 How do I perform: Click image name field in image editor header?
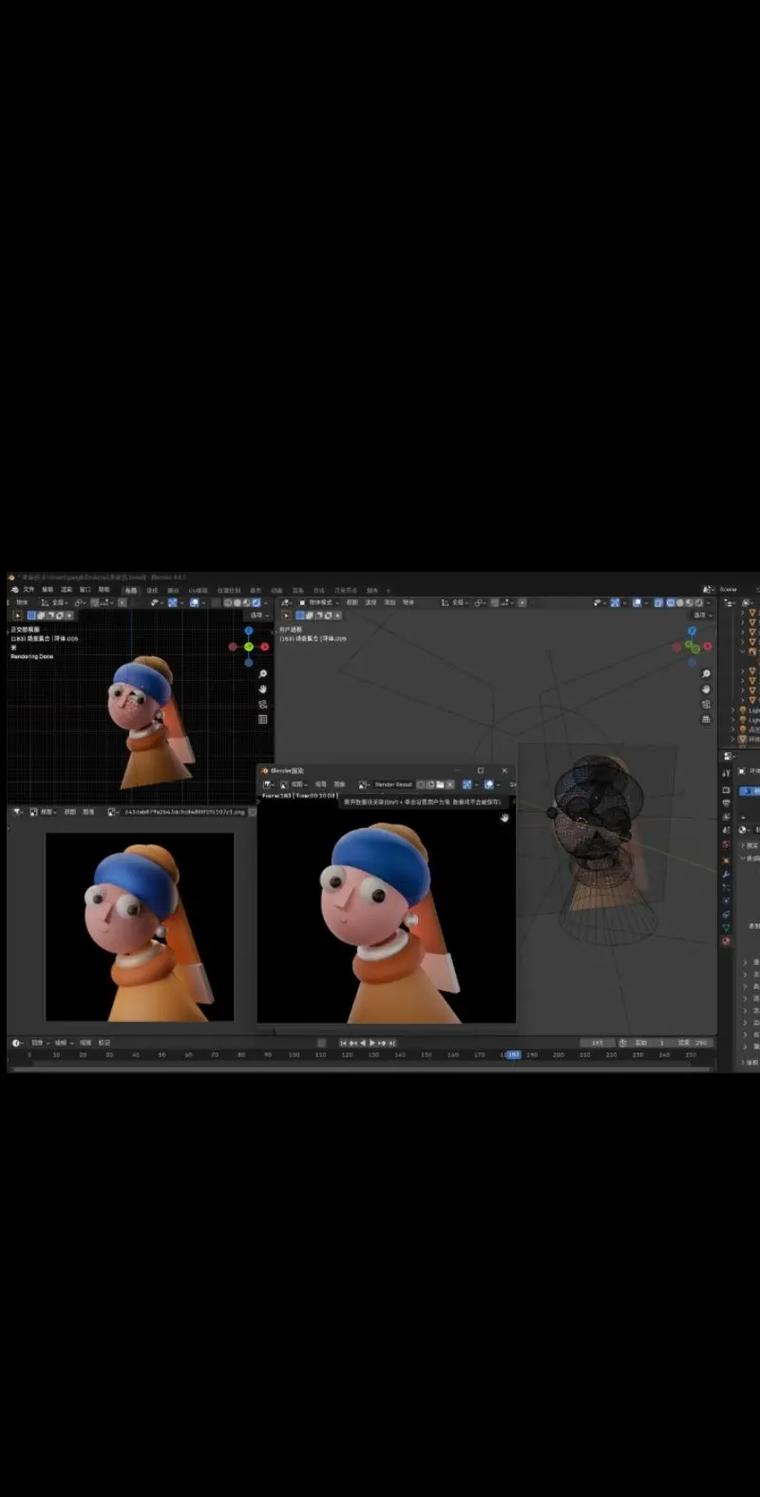(184, 811)
